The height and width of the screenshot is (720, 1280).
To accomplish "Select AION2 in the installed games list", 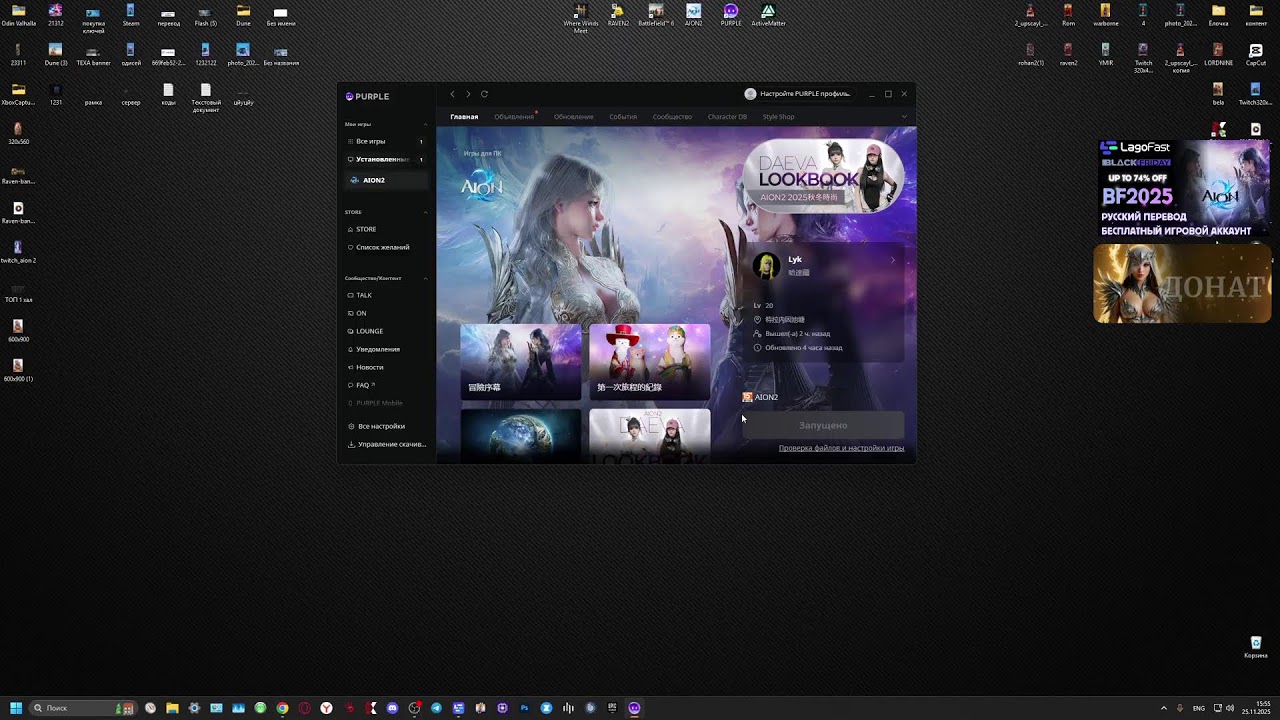I will coord(385,180).
